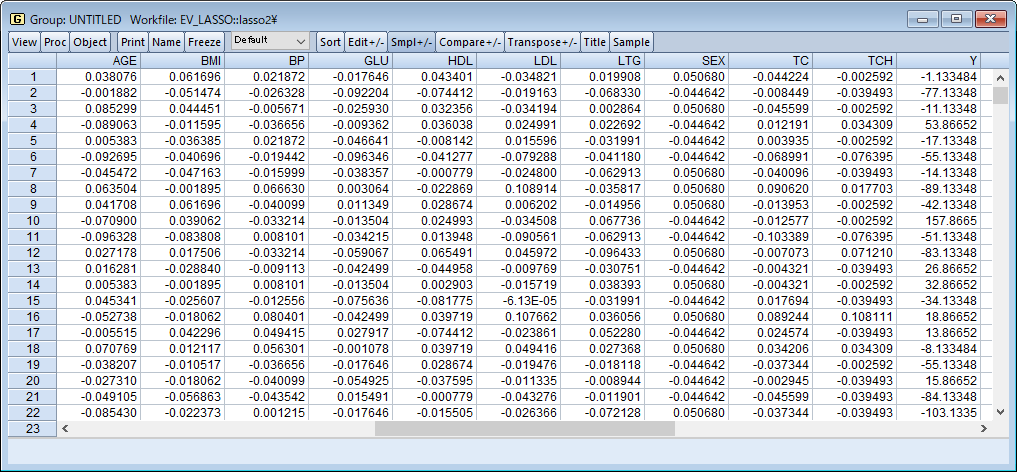Select row header 8
The image size is (1017, 472).
(x=33, y=189)
